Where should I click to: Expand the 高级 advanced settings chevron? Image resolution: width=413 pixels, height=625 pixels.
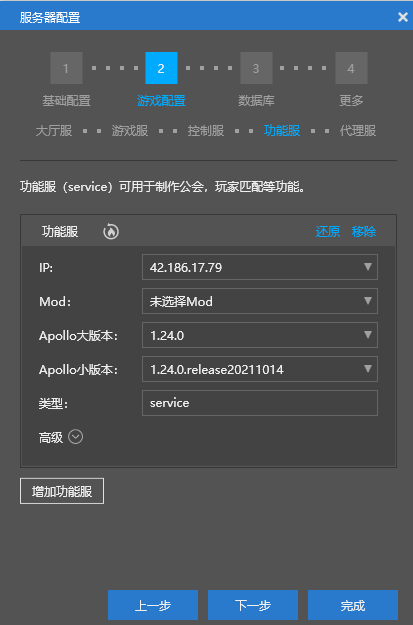pyautogui.click(x=75, y=437)
